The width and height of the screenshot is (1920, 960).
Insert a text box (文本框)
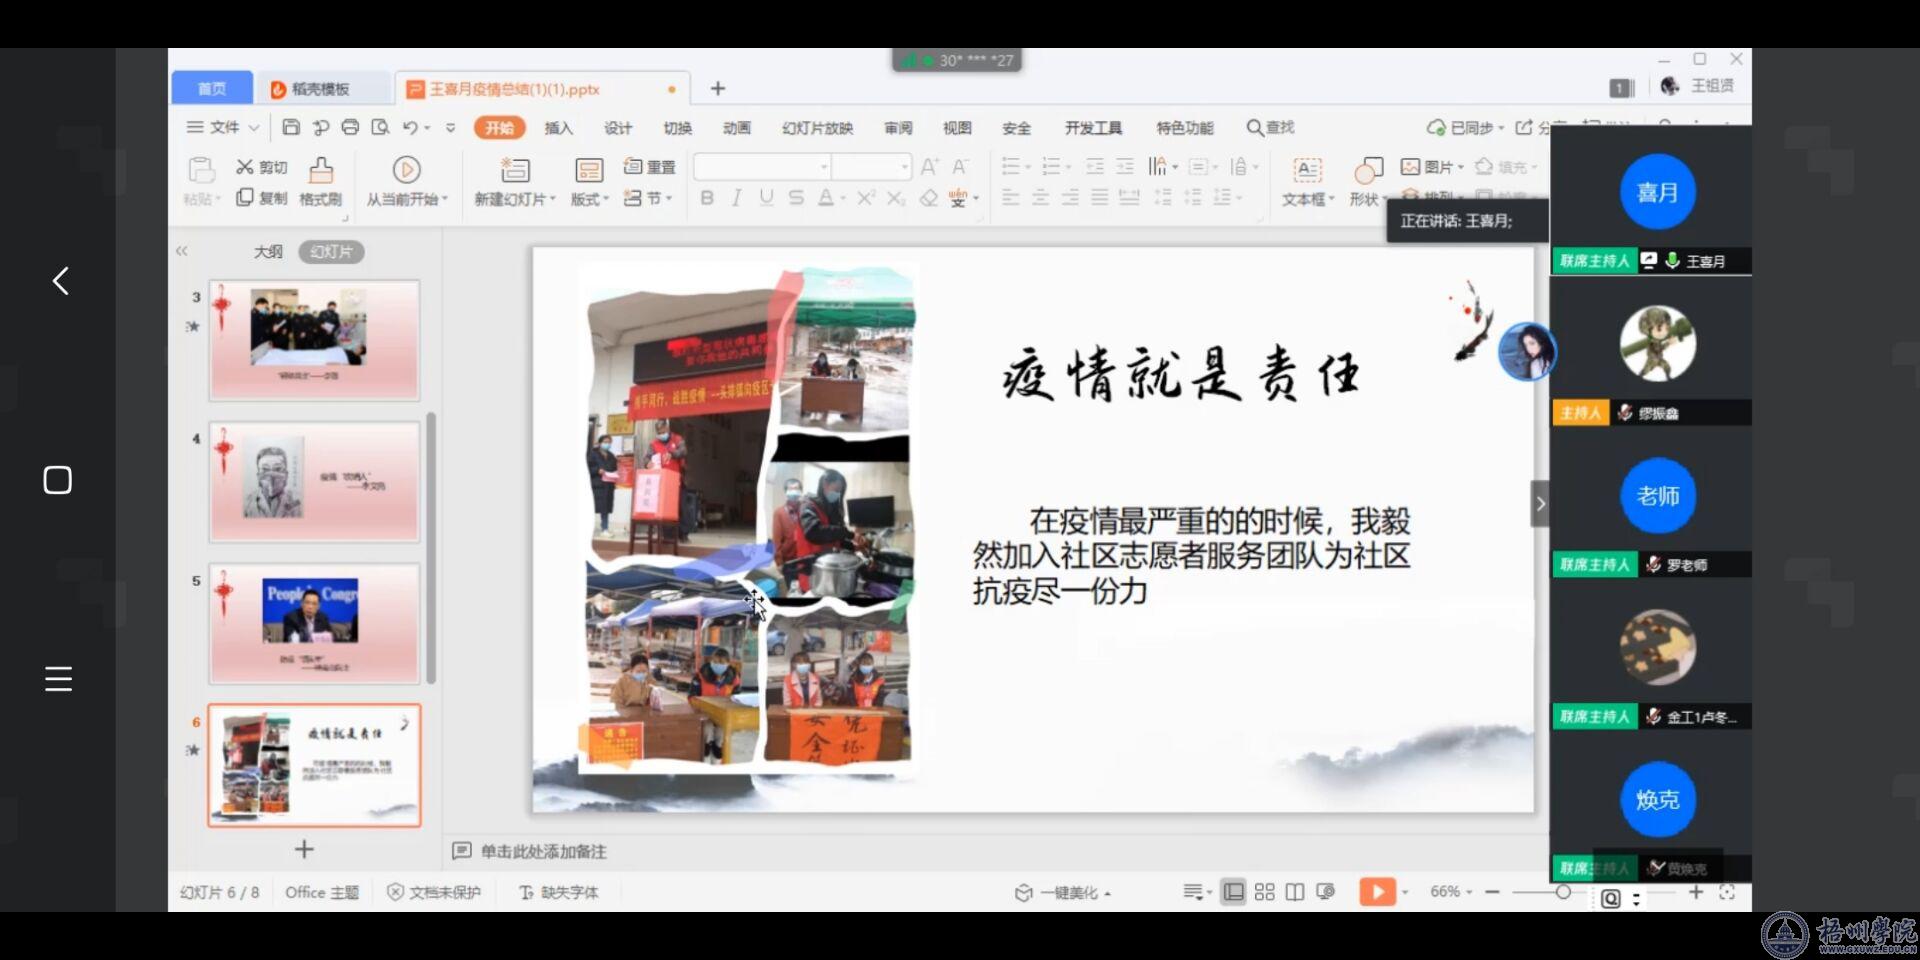pyautogui.click(x=1307, y=171)
